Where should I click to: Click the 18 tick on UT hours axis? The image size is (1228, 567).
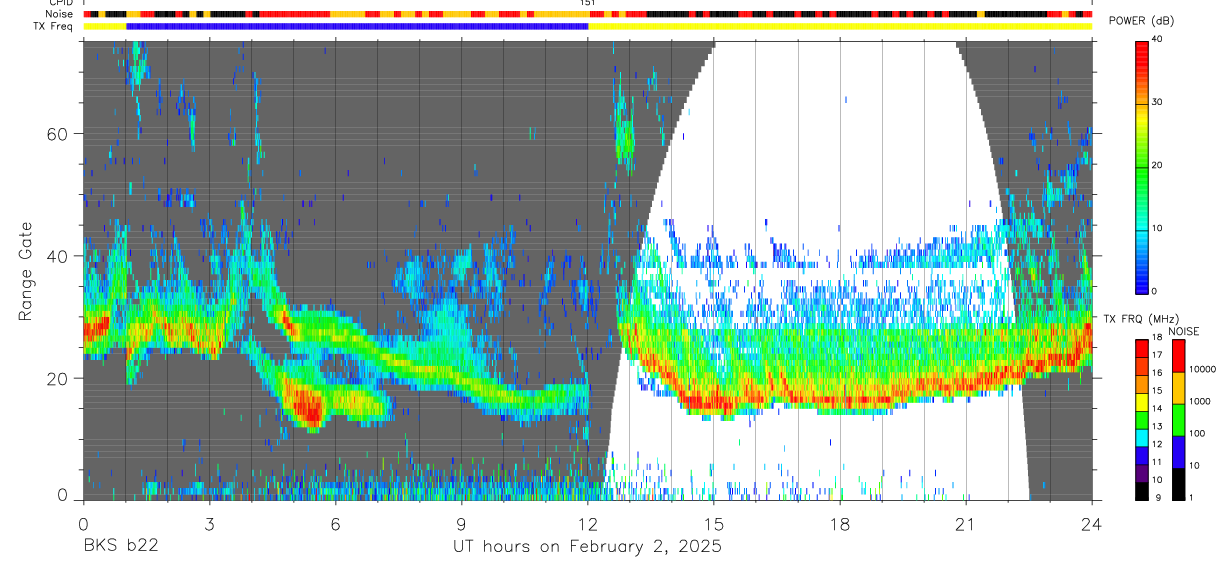[840, 523]
